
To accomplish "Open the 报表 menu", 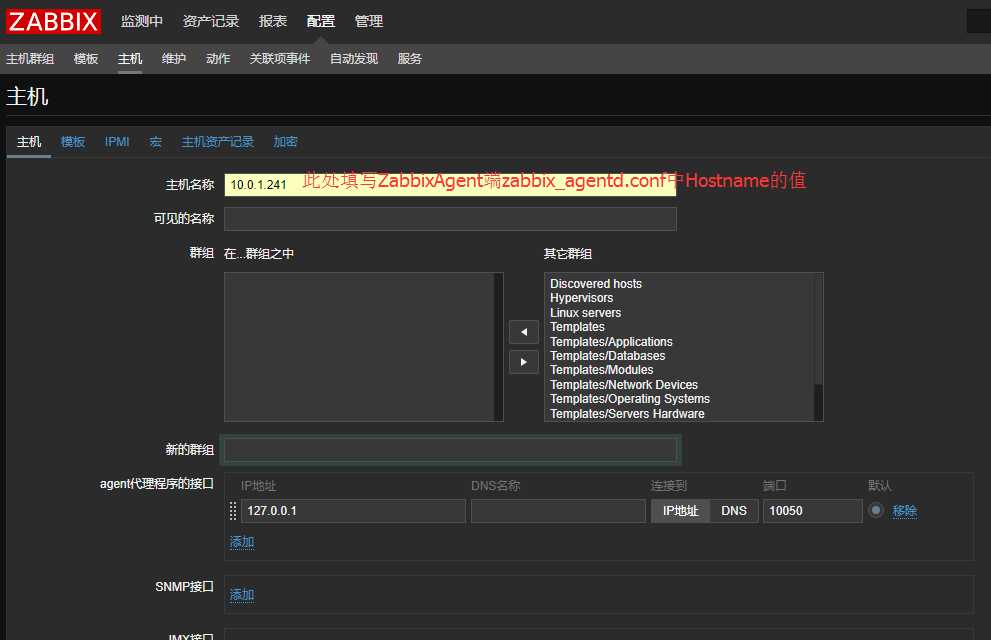I will [273, 21].
